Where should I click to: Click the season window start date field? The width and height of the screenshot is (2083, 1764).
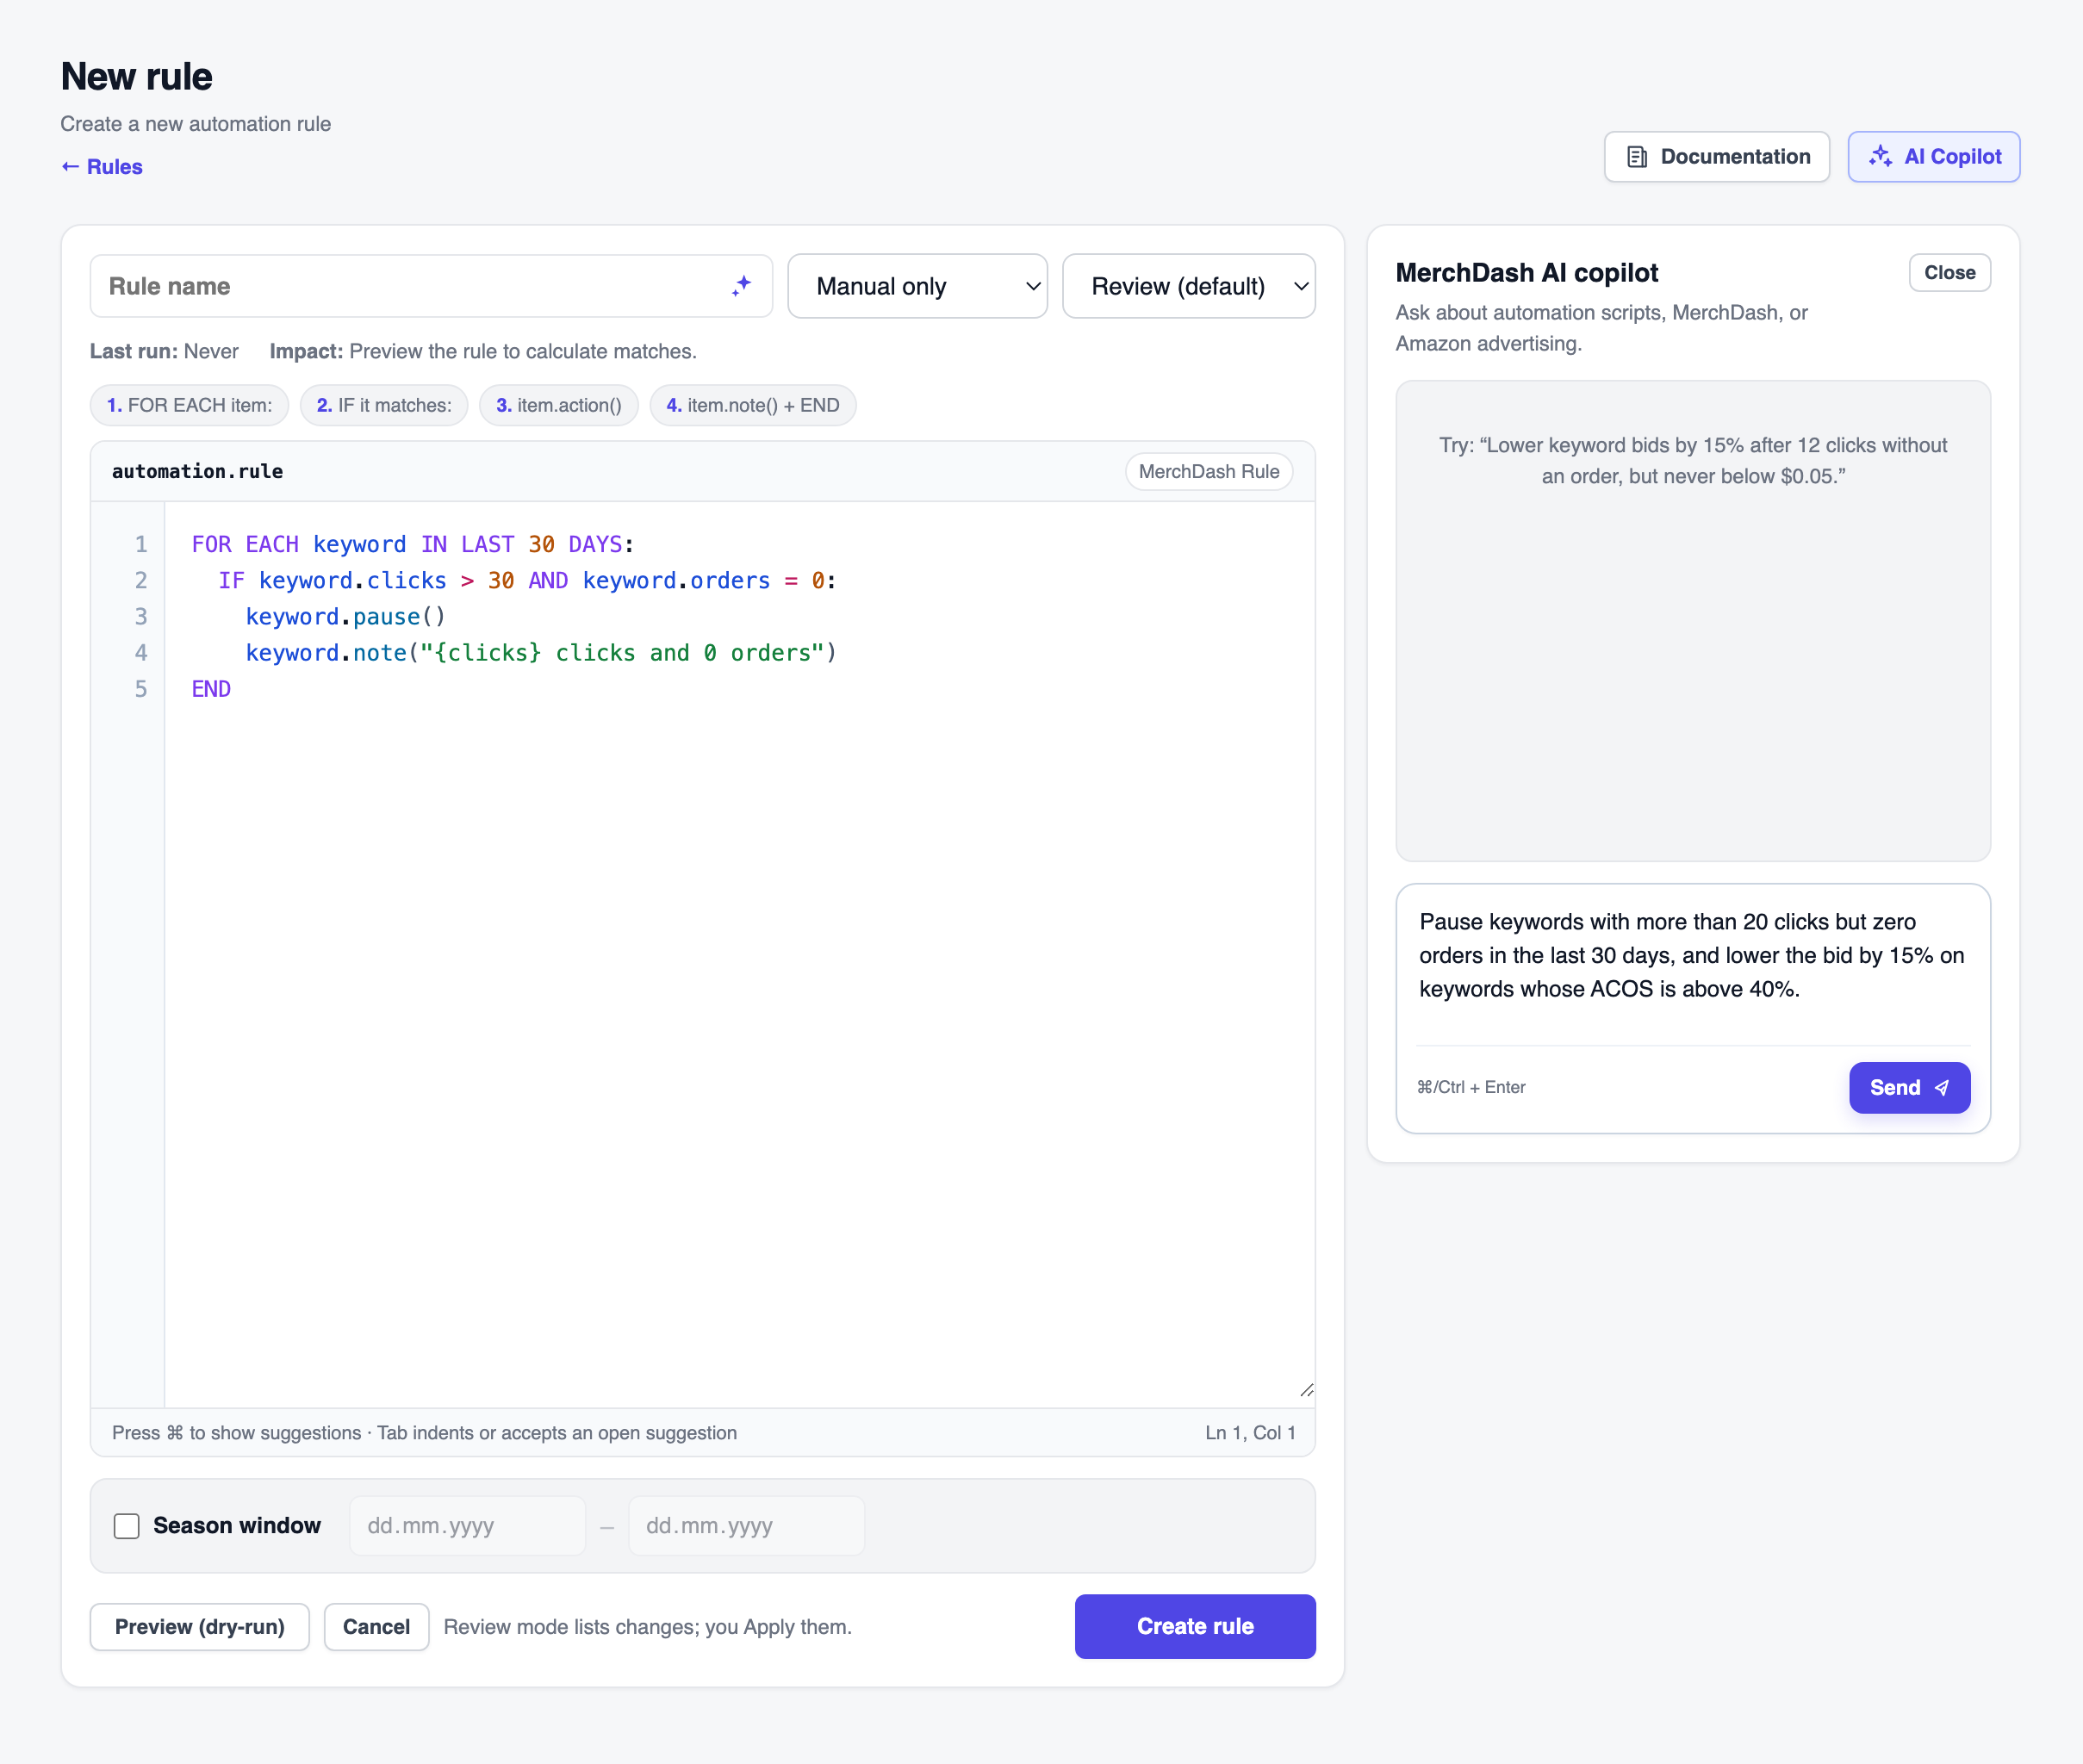pos(467,1526)
